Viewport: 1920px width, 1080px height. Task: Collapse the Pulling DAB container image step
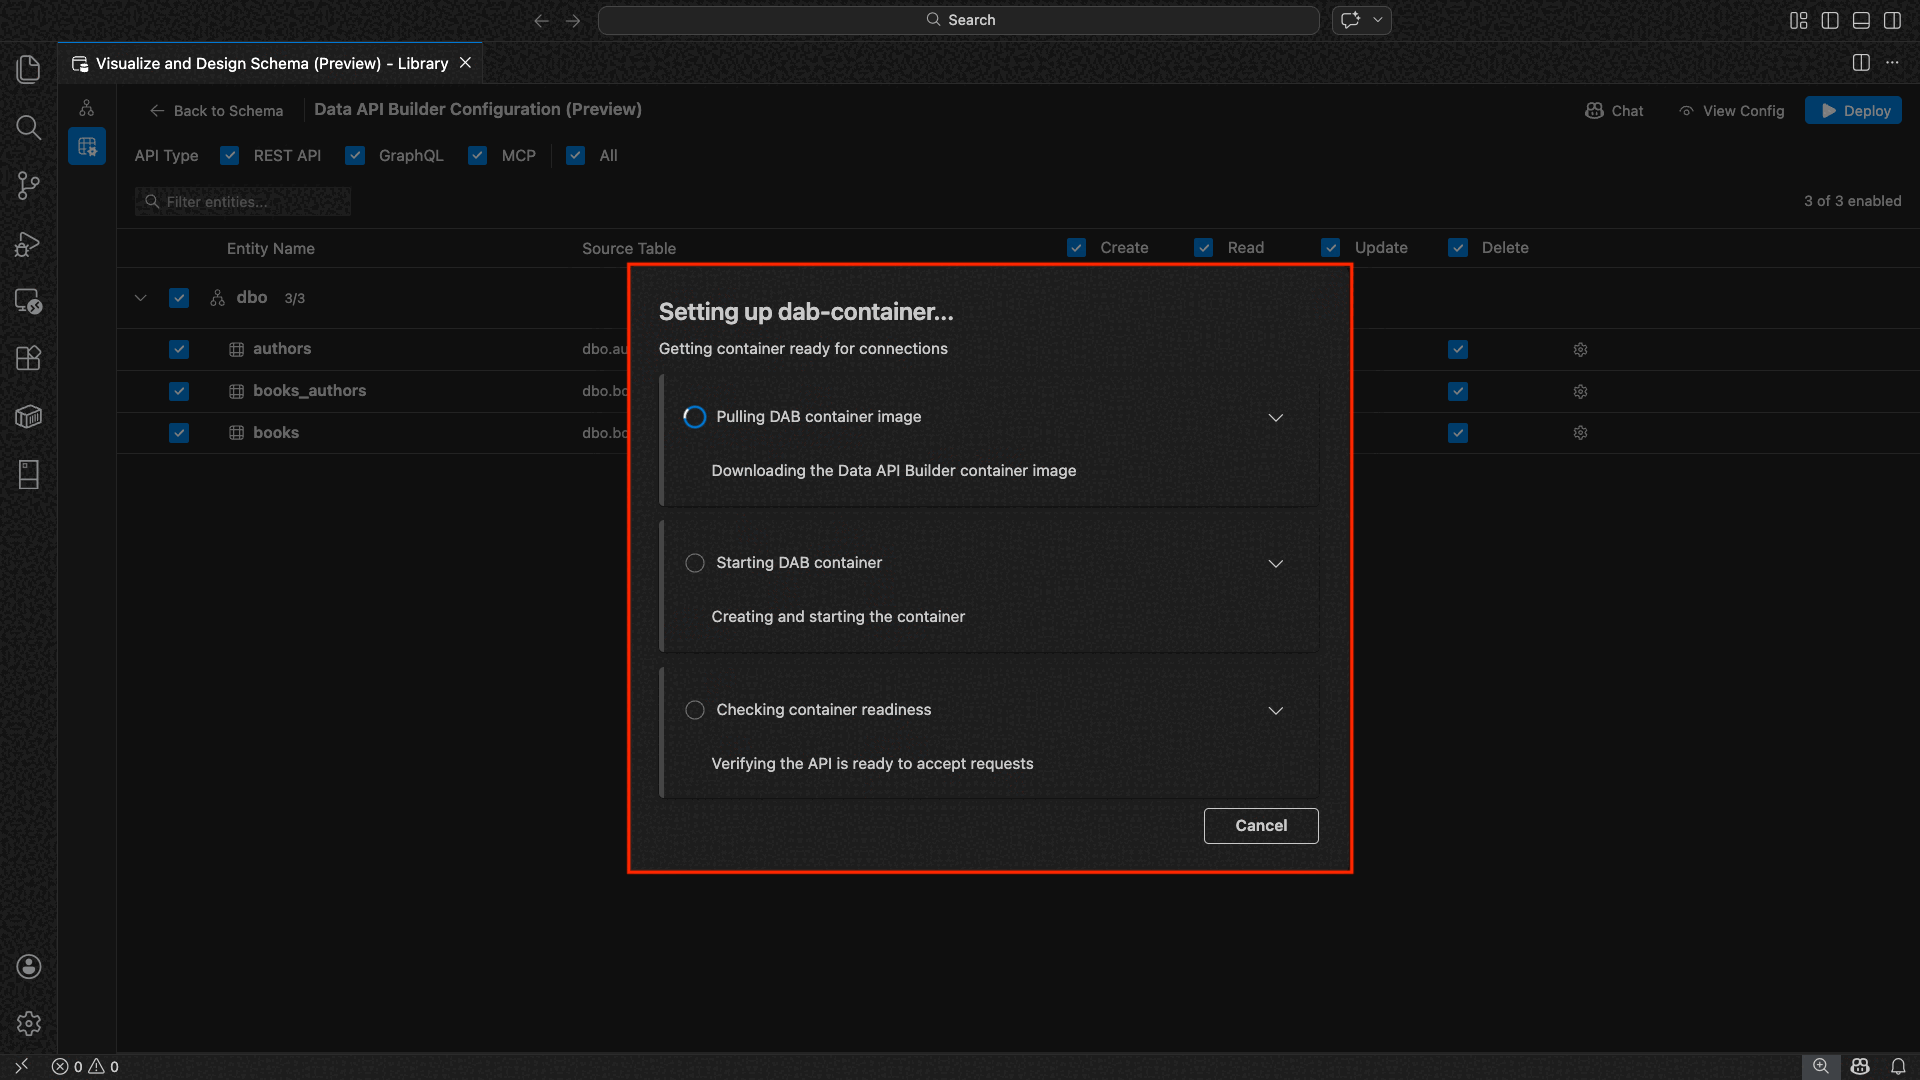pos(1275,417)
